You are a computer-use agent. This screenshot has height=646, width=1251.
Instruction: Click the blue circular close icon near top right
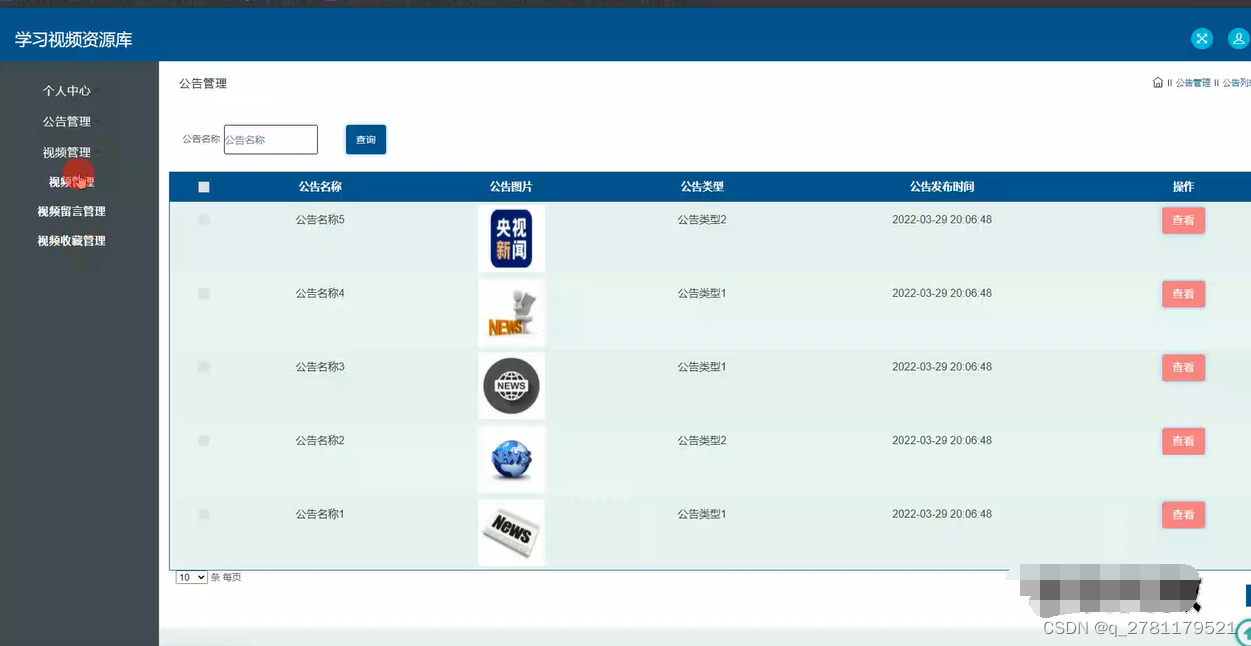(x=1202, y=38)
